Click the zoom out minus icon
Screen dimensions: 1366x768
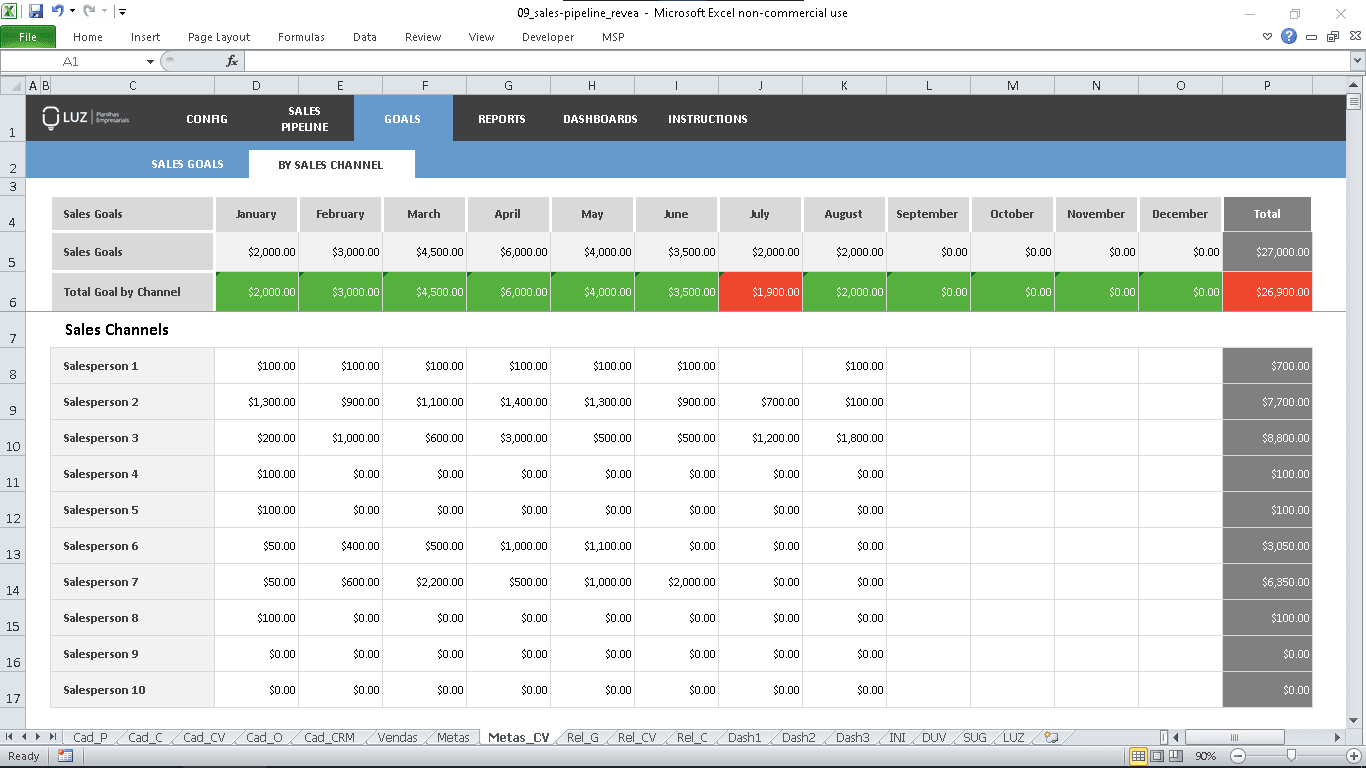pos(1237,756)
